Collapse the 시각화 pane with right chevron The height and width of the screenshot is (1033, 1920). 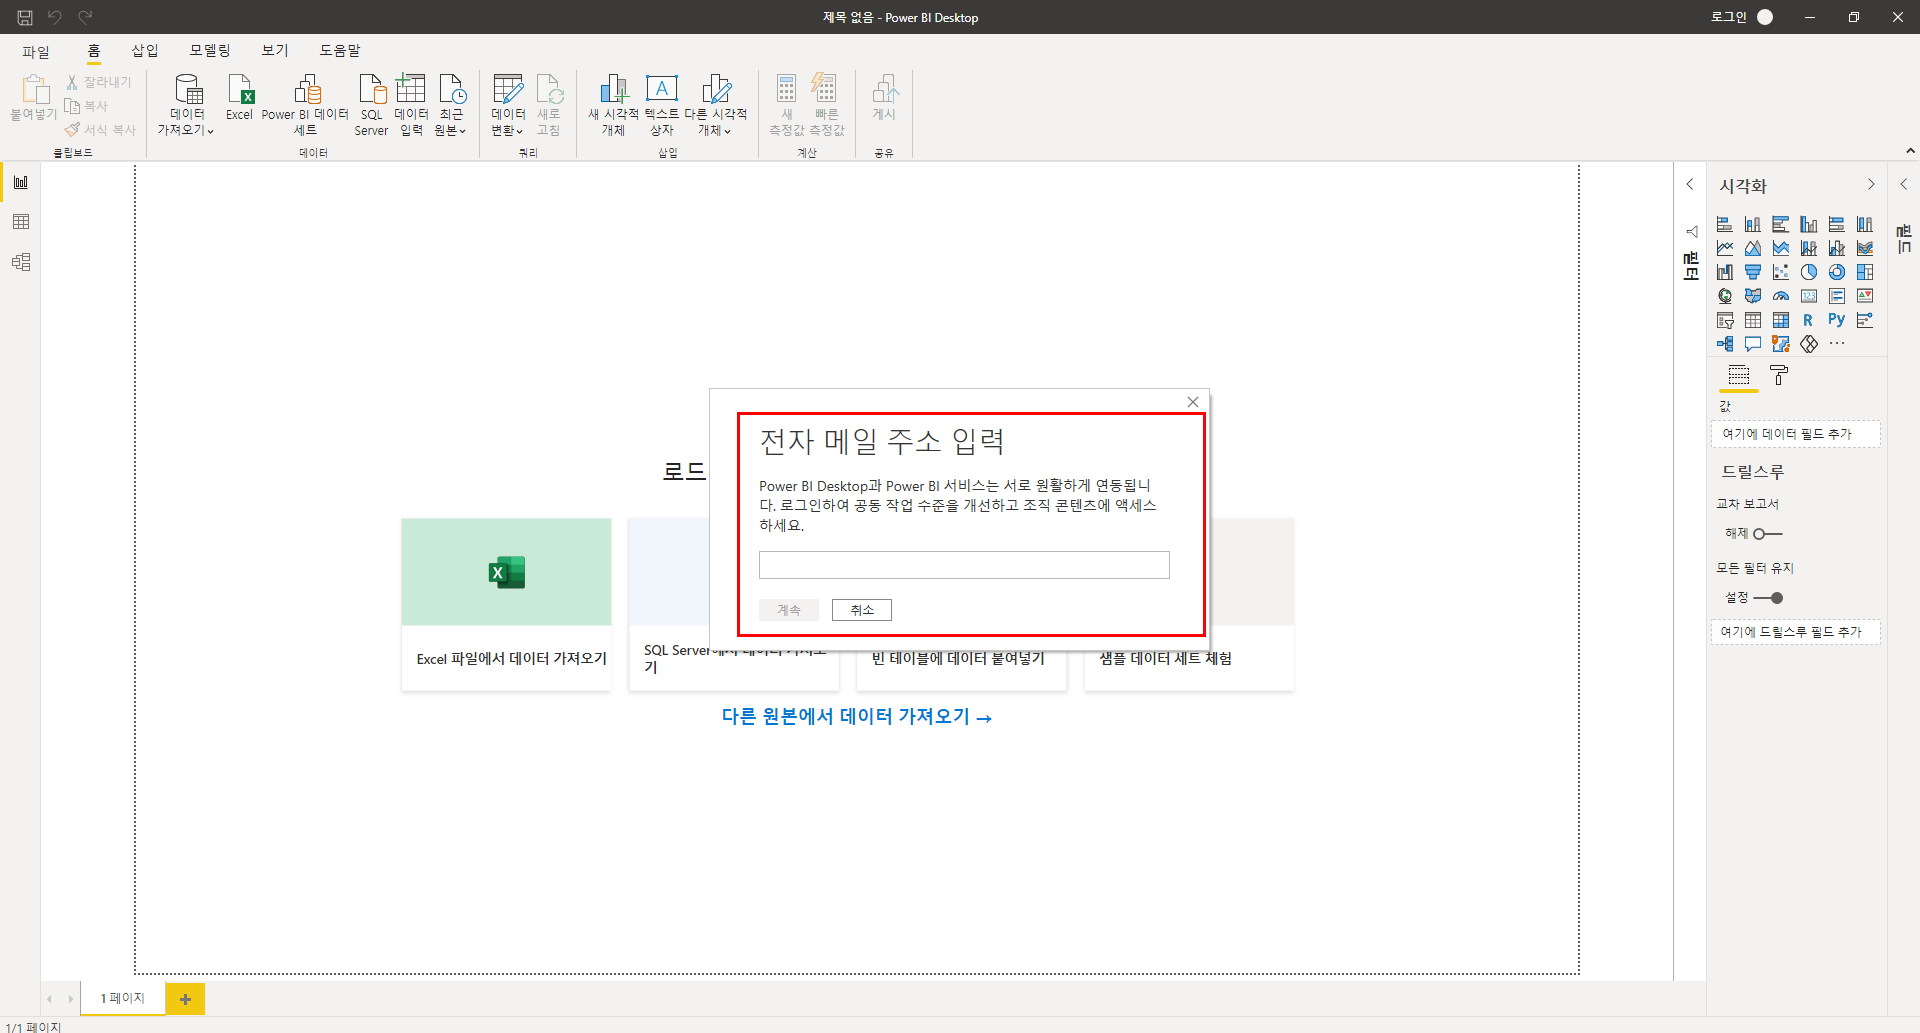[1871, 185]
